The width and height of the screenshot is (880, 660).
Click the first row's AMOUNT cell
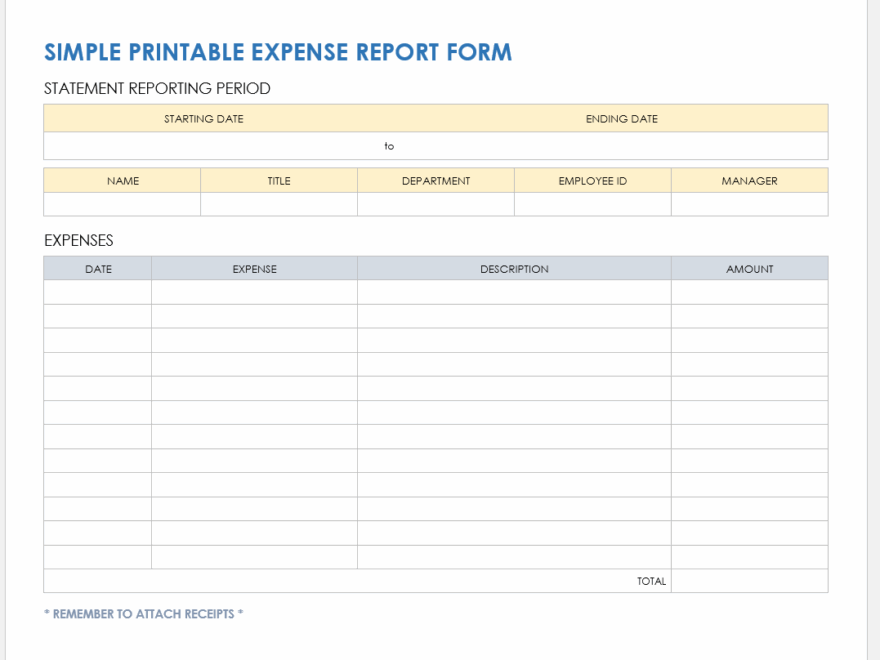point(749,291)
